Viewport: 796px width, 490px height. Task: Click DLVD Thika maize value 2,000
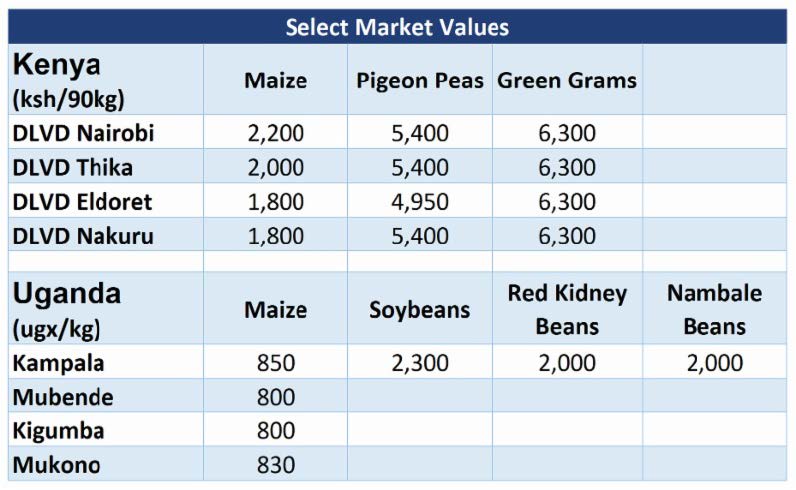tap(276, 168)
